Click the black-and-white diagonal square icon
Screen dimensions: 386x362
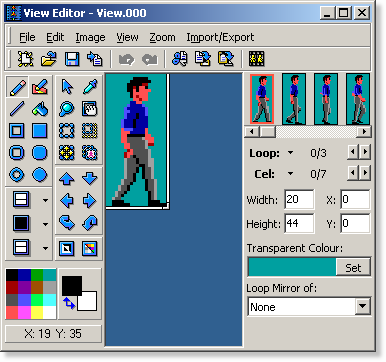[67, 249]
